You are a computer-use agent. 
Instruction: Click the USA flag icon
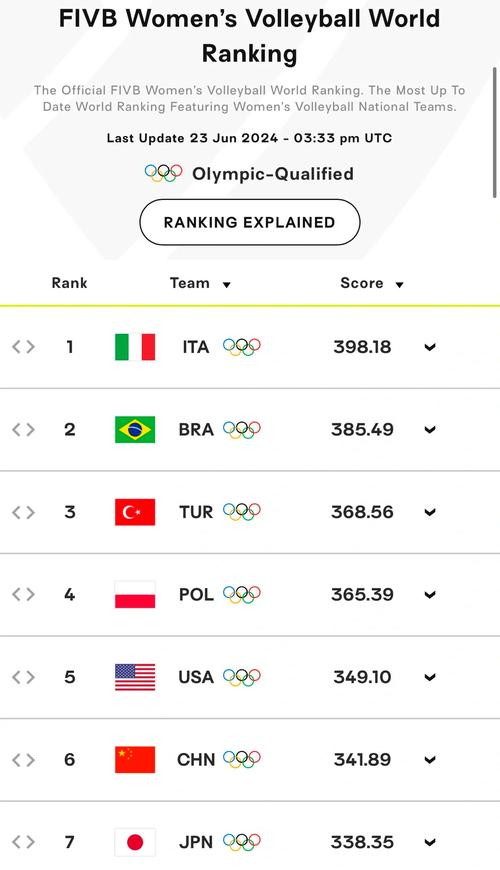[x=135, y=677]
